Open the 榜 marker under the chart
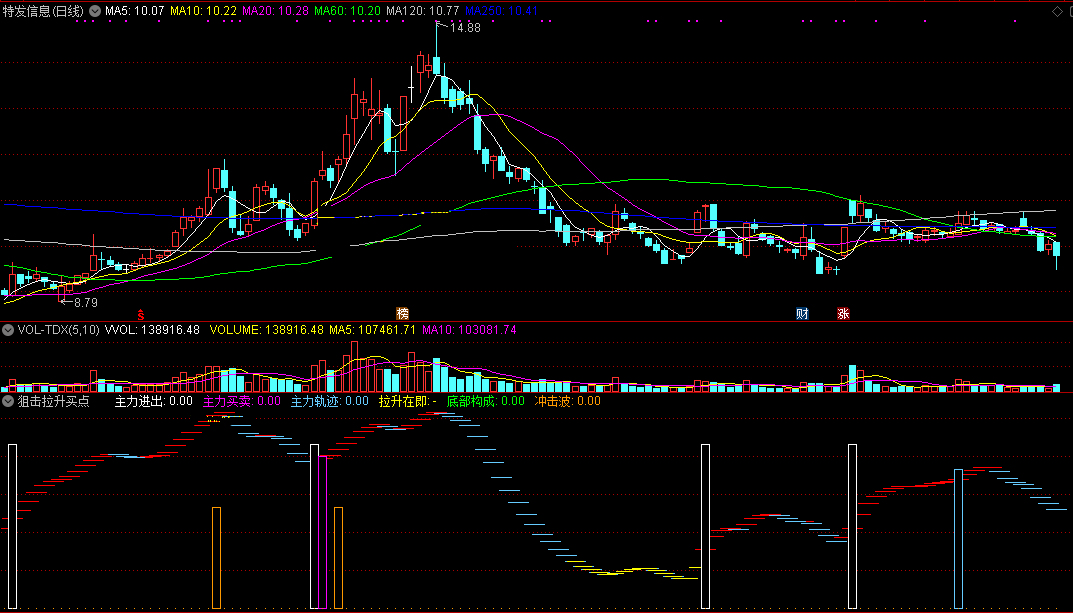1073x613 pixels. 402,314
